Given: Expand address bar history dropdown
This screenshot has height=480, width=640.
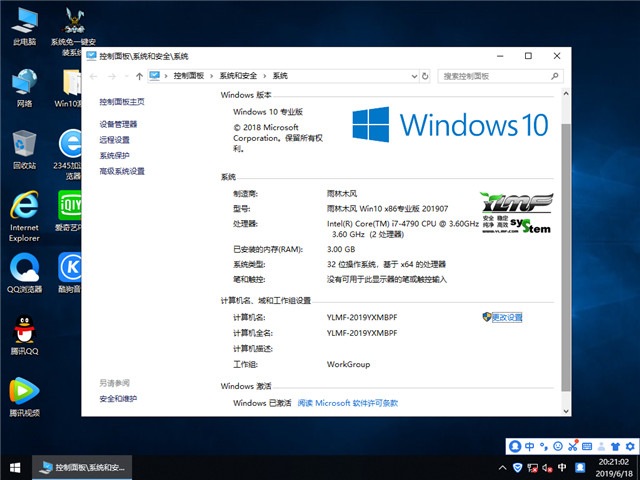Looking at the screenshot, I should 414,76.
